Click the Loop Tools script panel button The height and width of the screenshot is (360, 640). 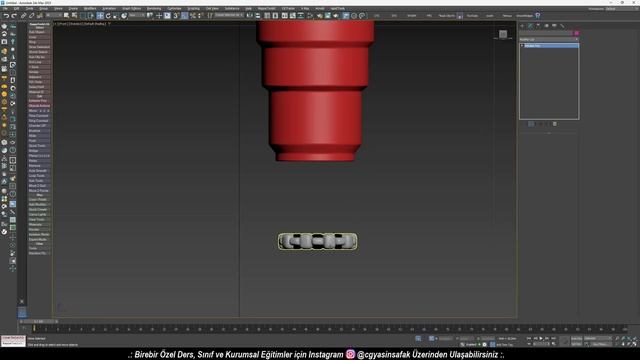point(39,176)
